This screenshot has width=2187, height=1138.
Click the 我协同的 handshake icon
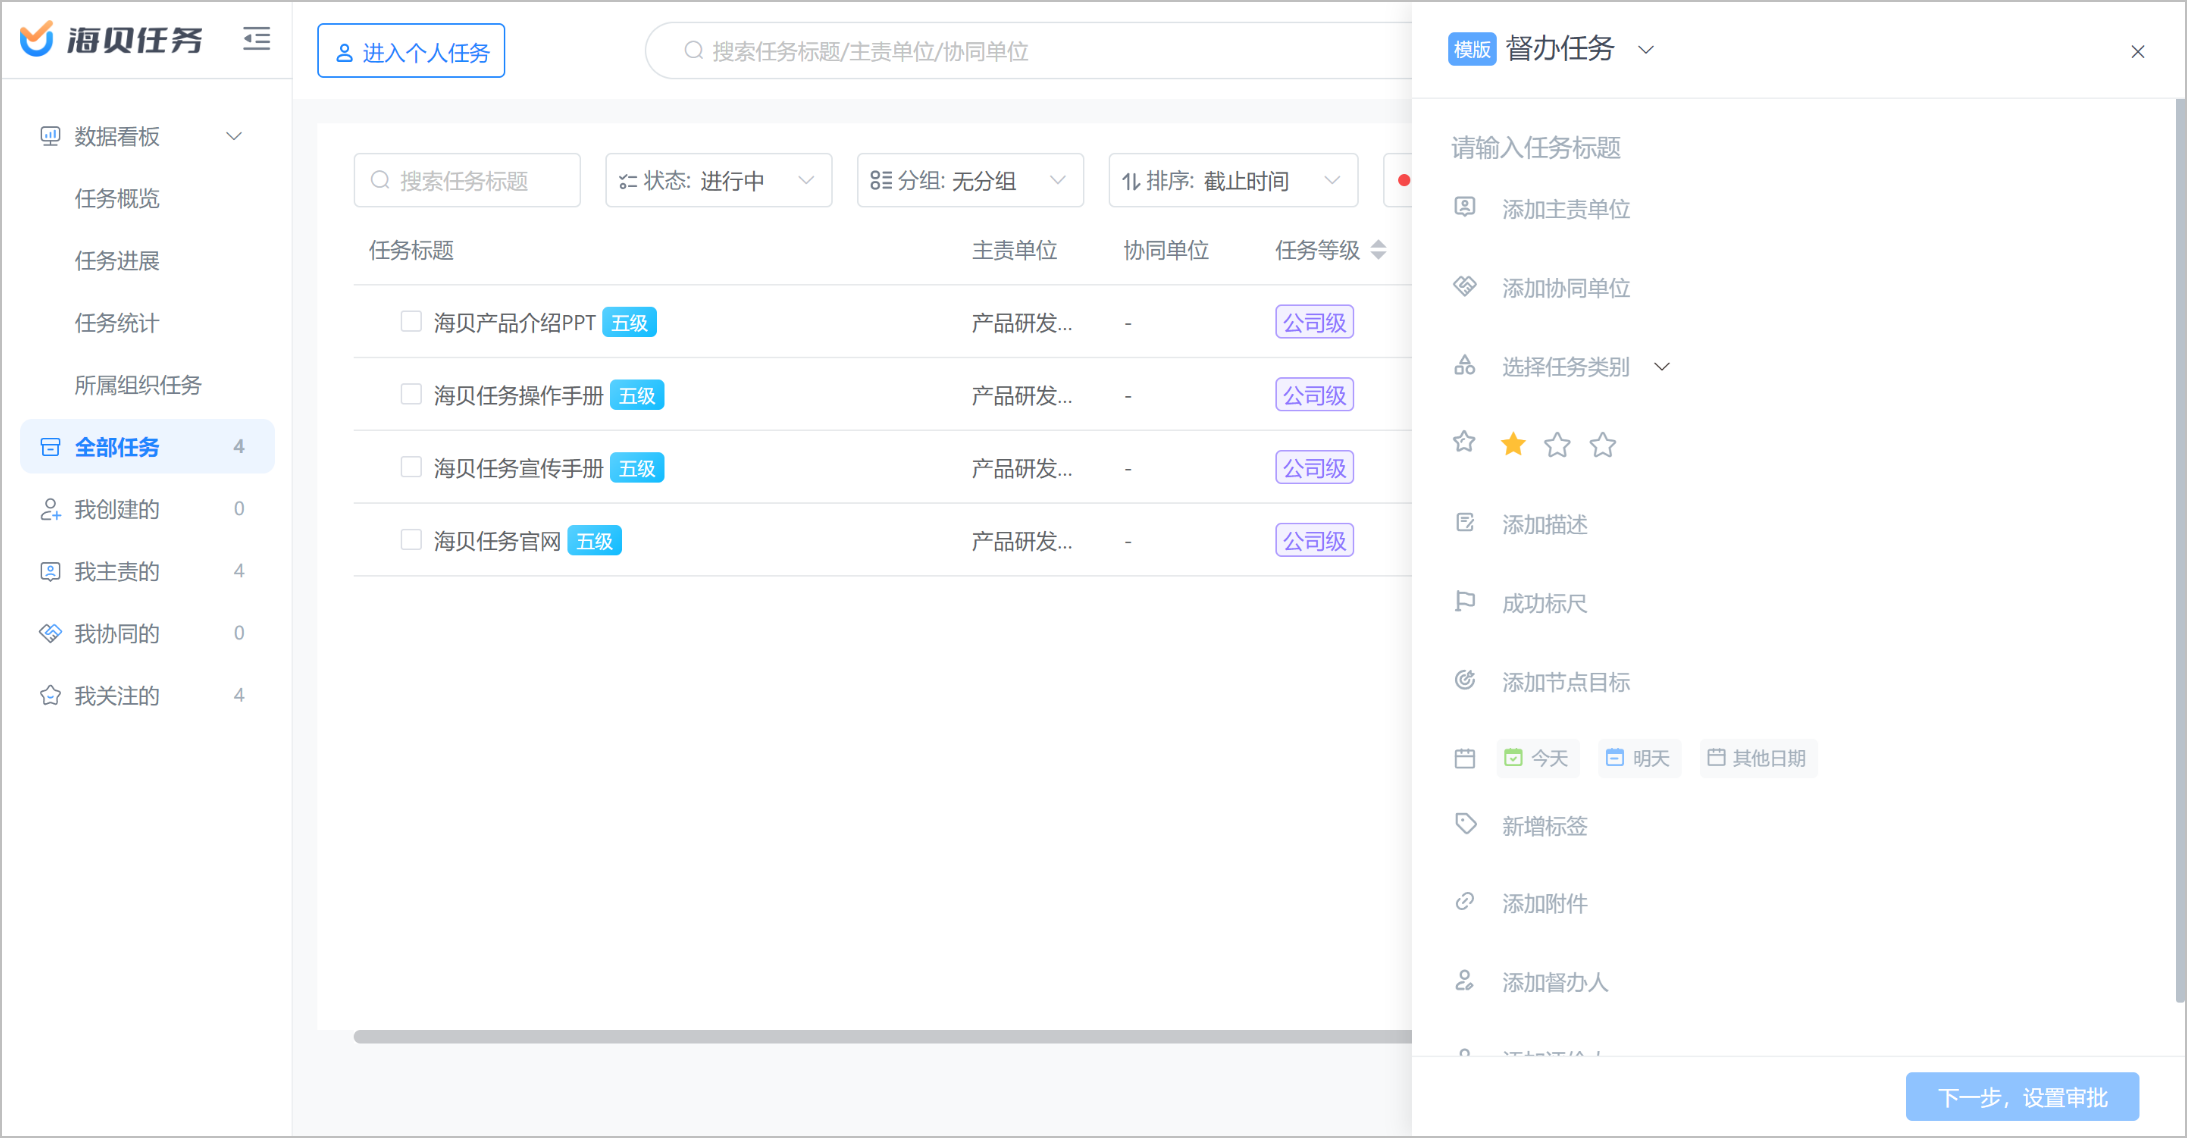point(50,633)
